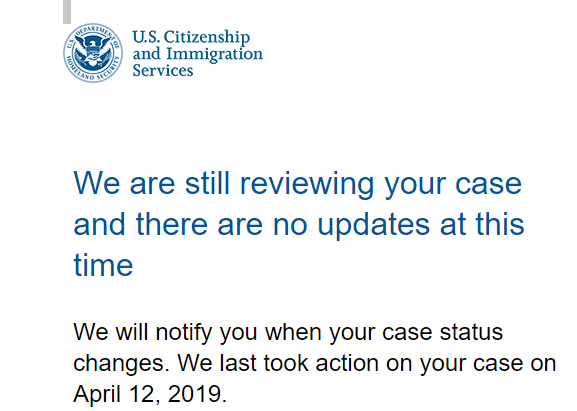Click the word 'reviewing' in the heading
Image resolution: width=577 pixels, height=411 pixels.
coord(307,184)
